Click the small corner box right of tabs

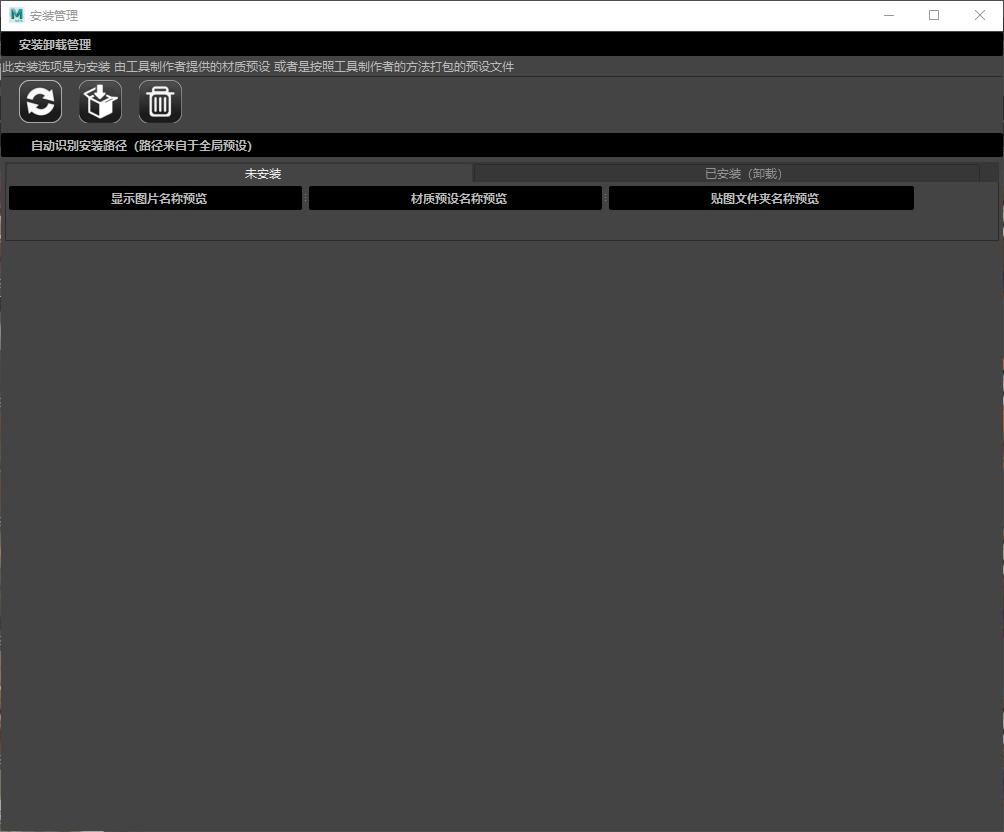click(988, 173)
